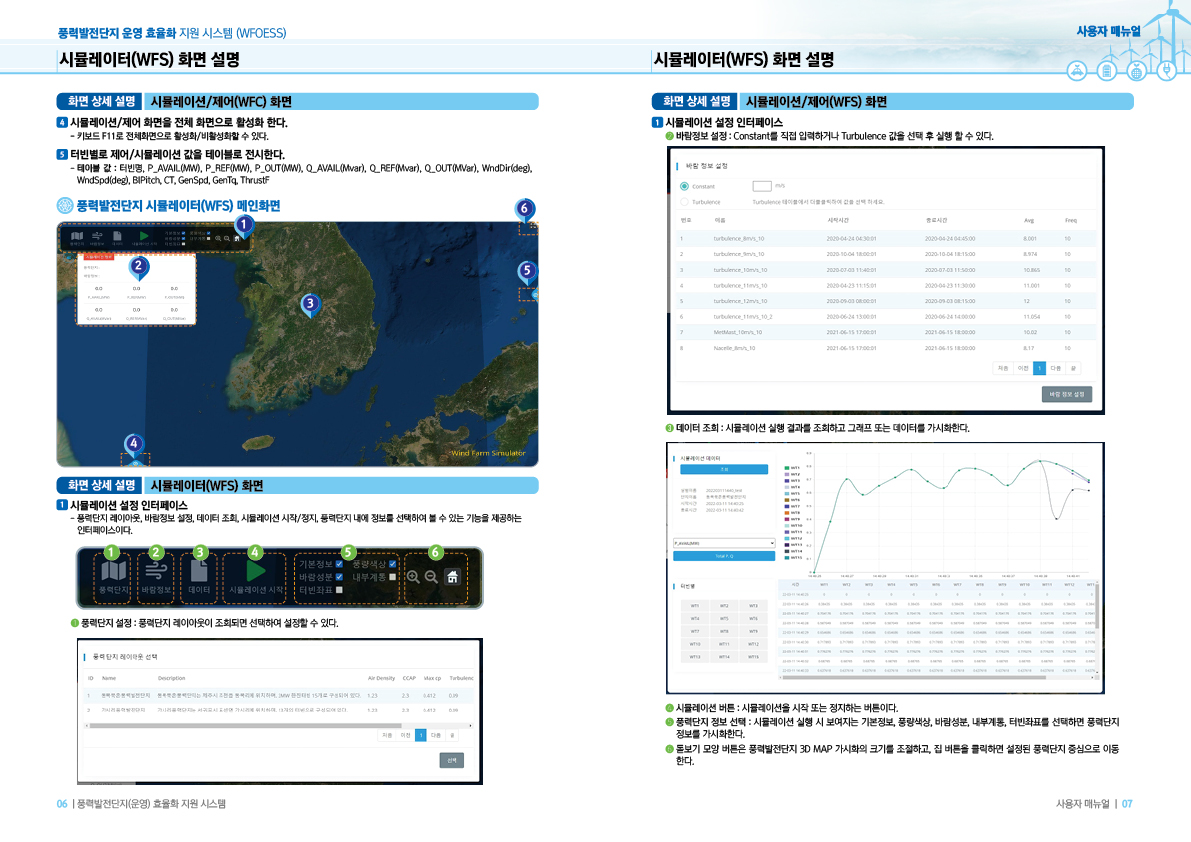Select the WT1 turbine button

coord(695,606)
